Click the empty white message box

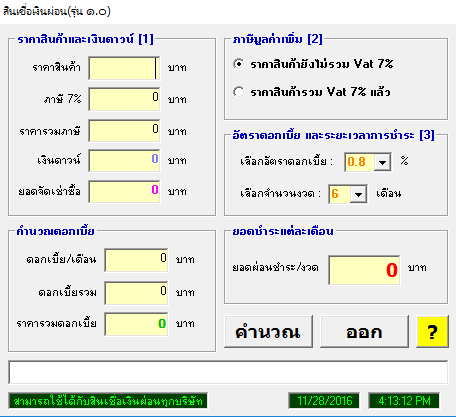(x=228, y=372)
